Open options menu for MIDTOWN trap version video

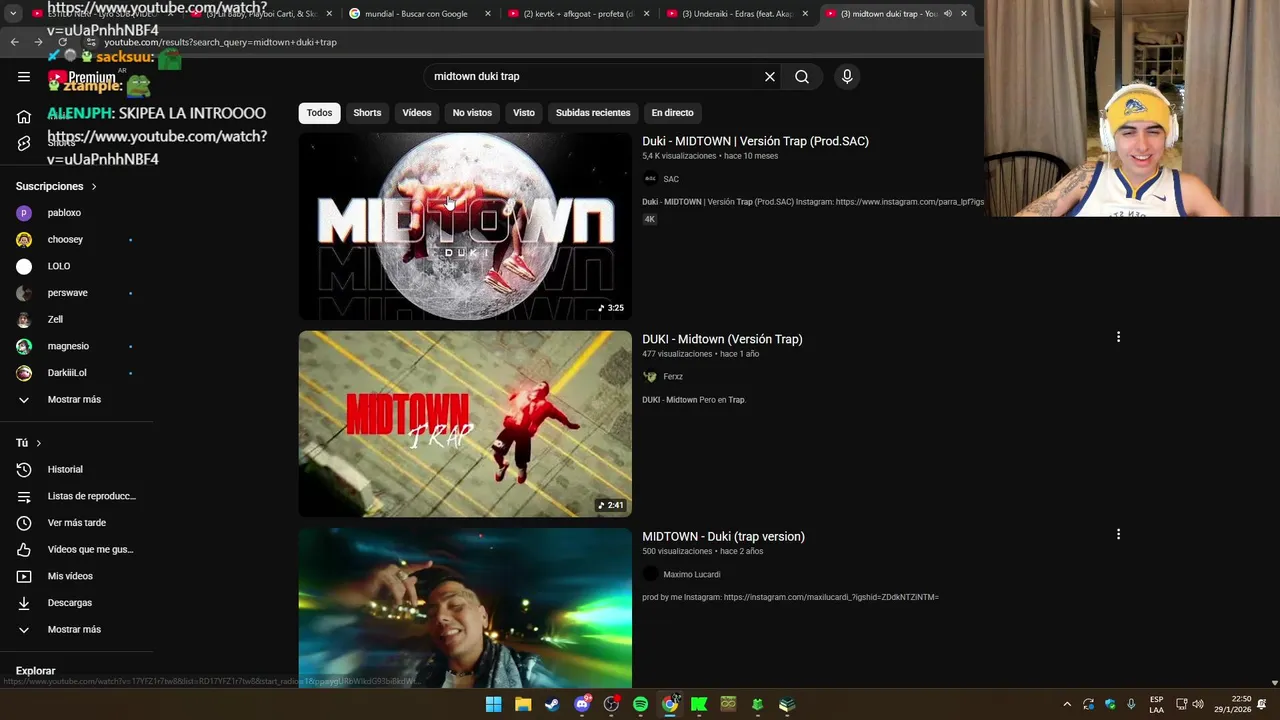1118,534
